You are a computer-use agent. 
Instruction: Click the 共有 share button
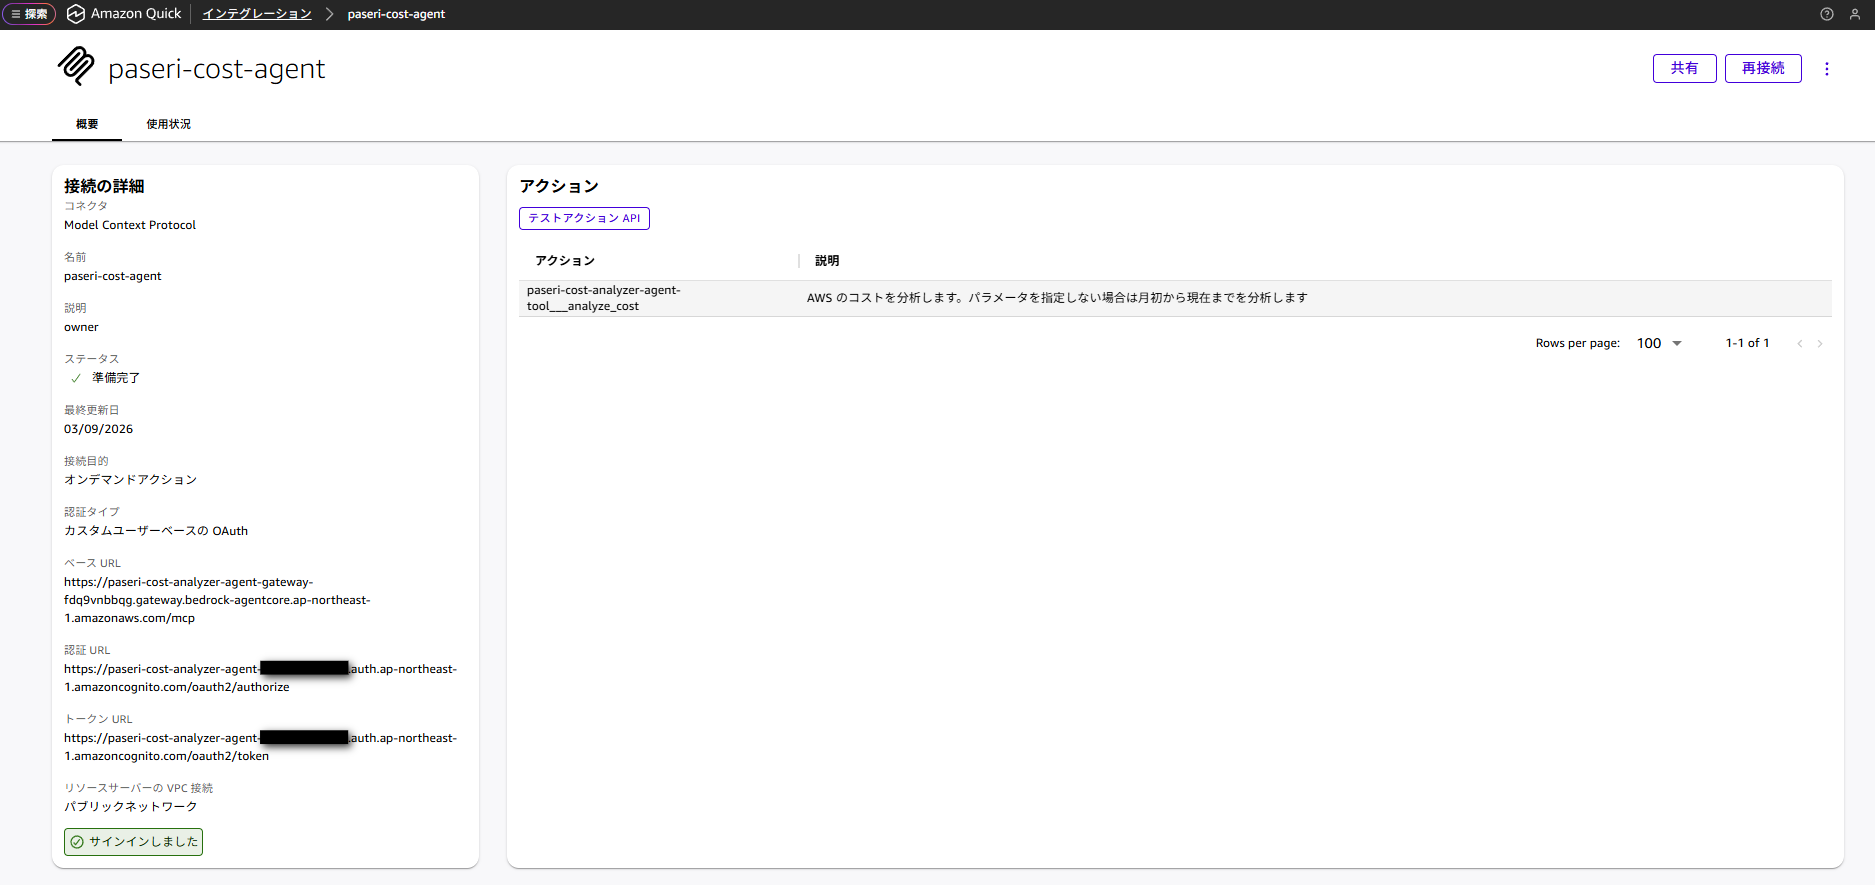[1684, 68]
